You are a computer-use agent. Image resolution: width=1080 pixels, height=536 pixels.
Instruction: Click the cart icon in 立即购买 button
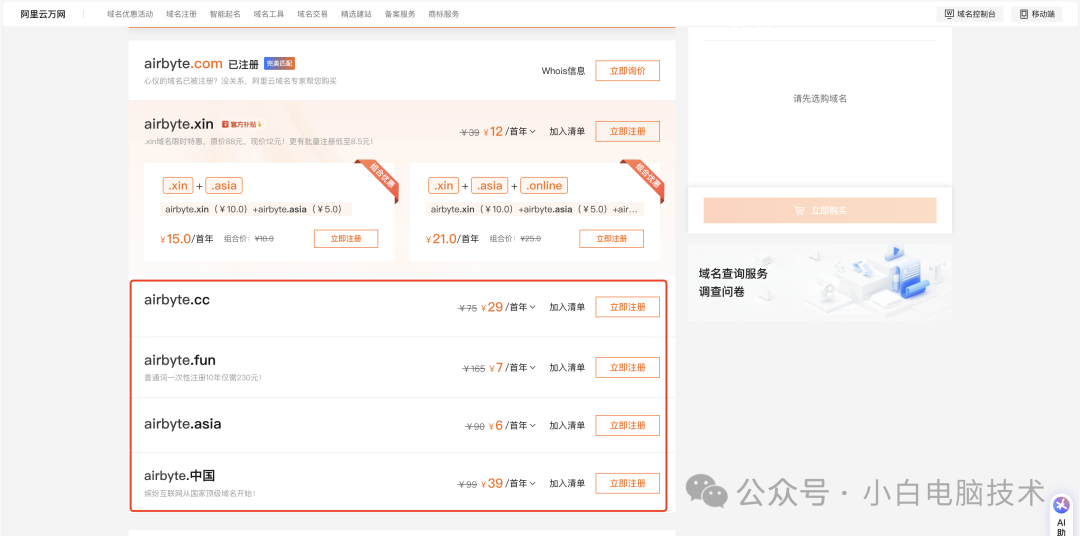[799, 211]
